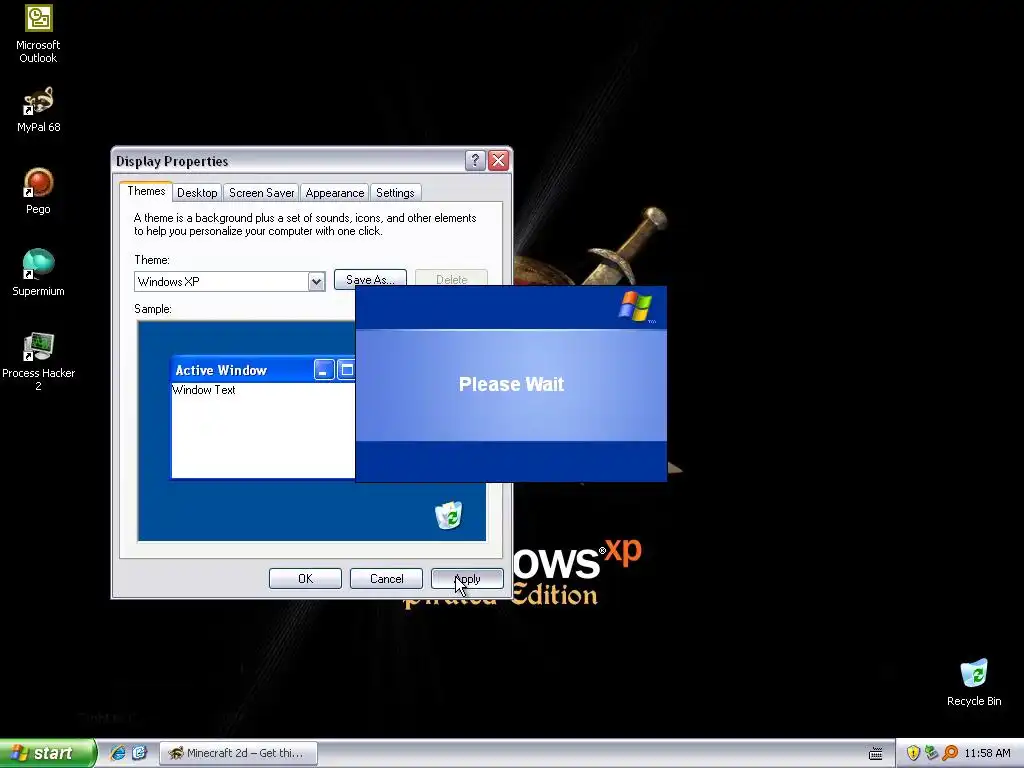Click the Window Text sample text
This screenshot has width=1024, height=768.
click(x=204, y=390)
